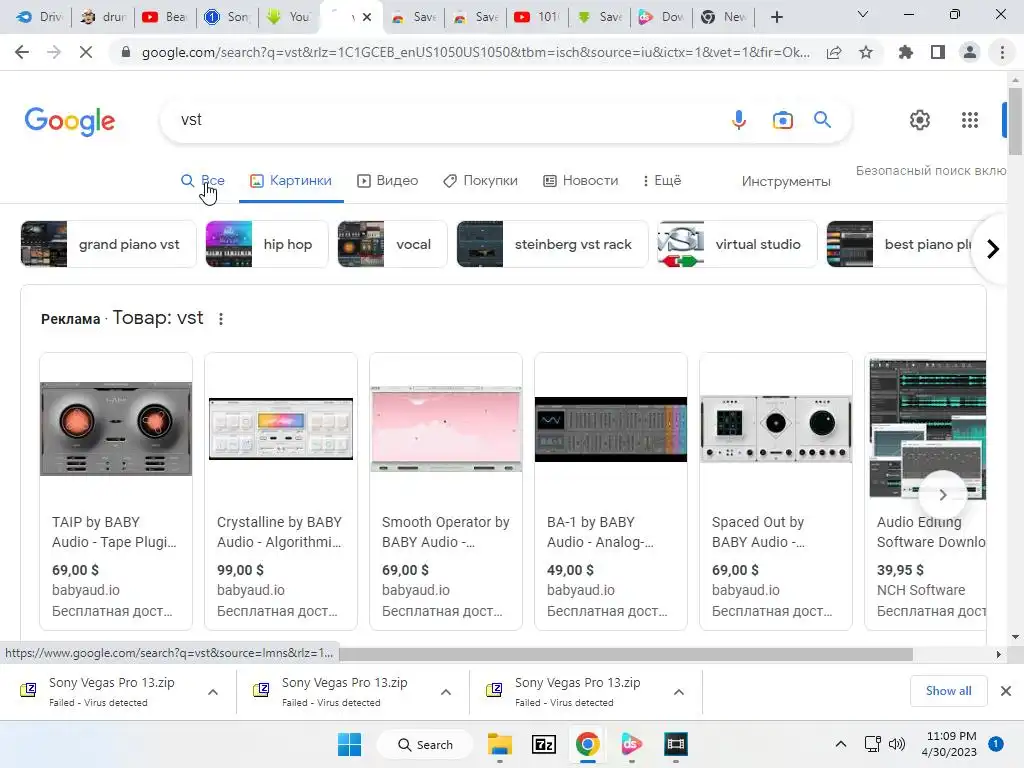Select the Картинки tab
Screen dimensions: 1024x768
coord(291,180)
